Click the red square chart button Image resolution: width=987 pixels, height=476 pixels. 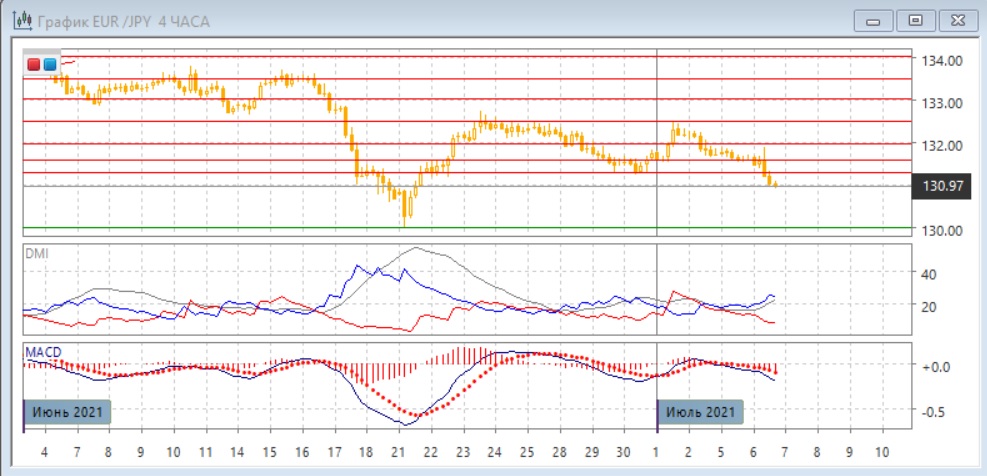click(34, 64)
